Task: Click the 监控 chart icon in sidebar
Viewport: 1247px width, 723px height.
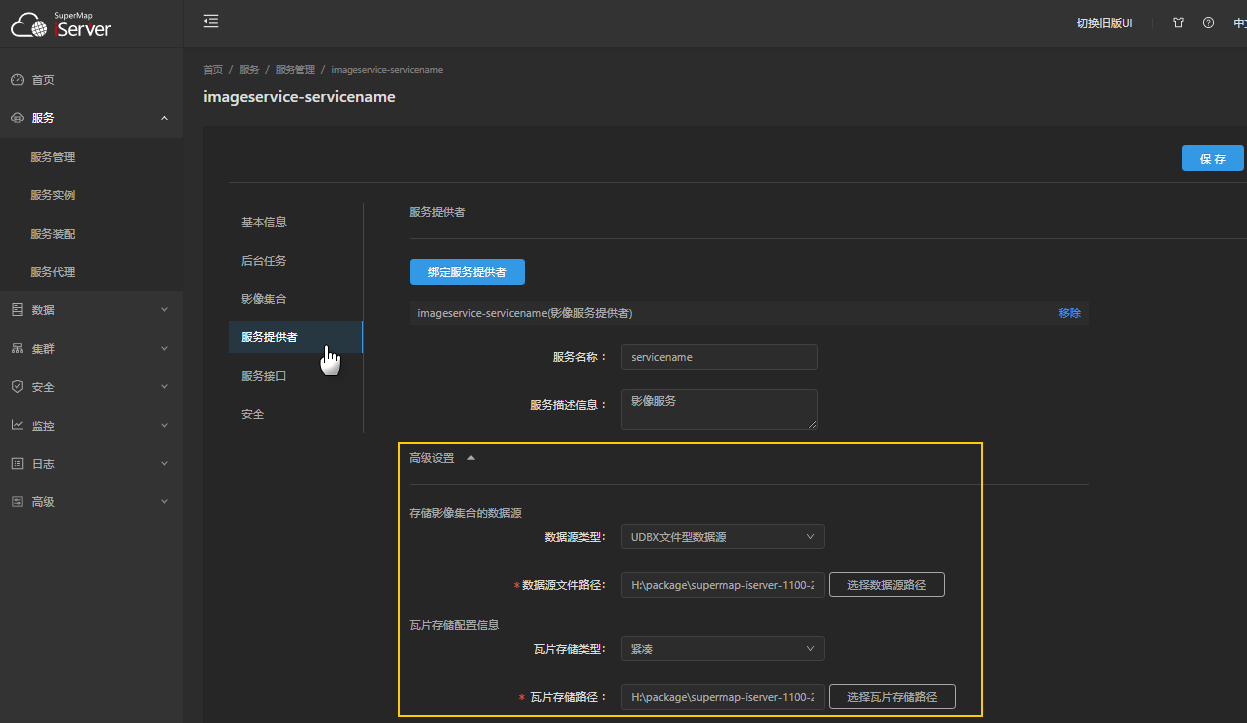Action: pyautogui.click(x=17, y=425)
